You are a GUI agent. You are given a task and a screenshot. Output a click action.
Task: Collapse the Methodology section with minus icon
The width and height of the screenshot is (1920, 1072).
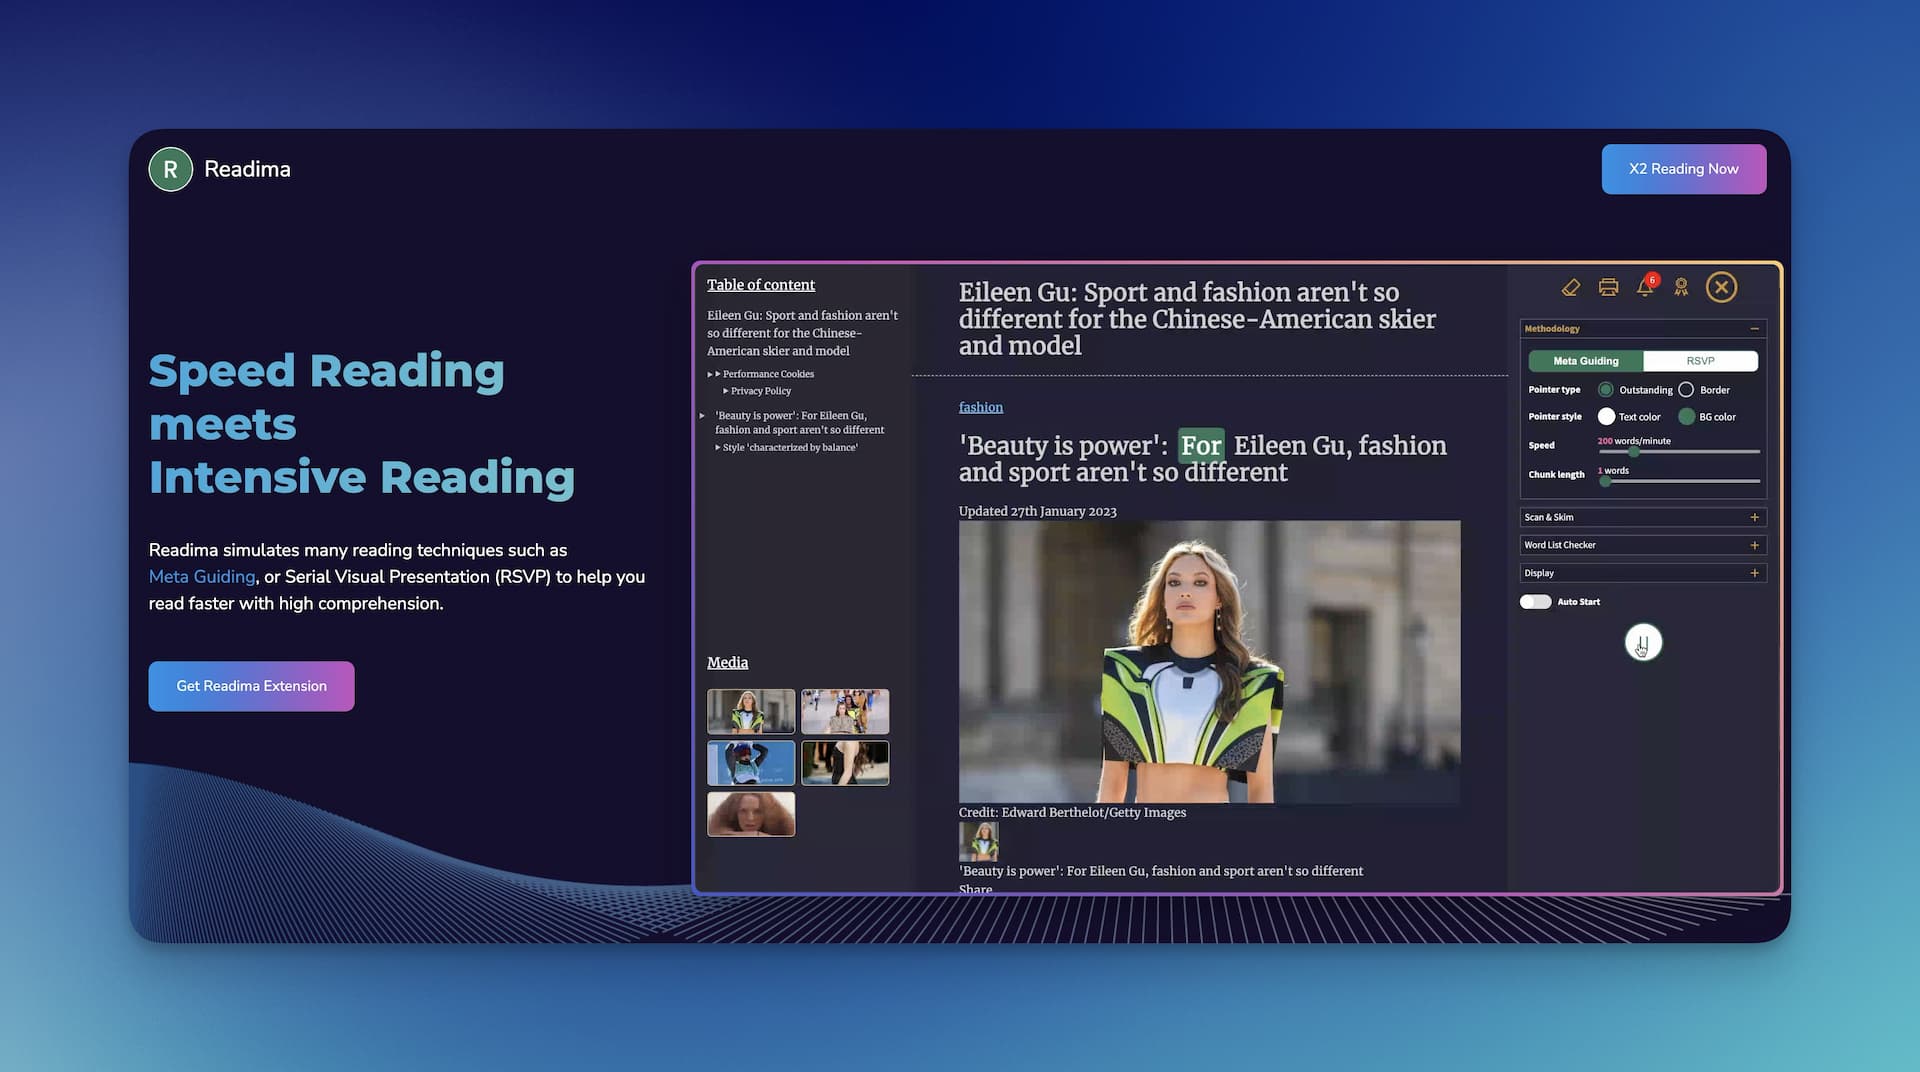(x=1754, y=329)
